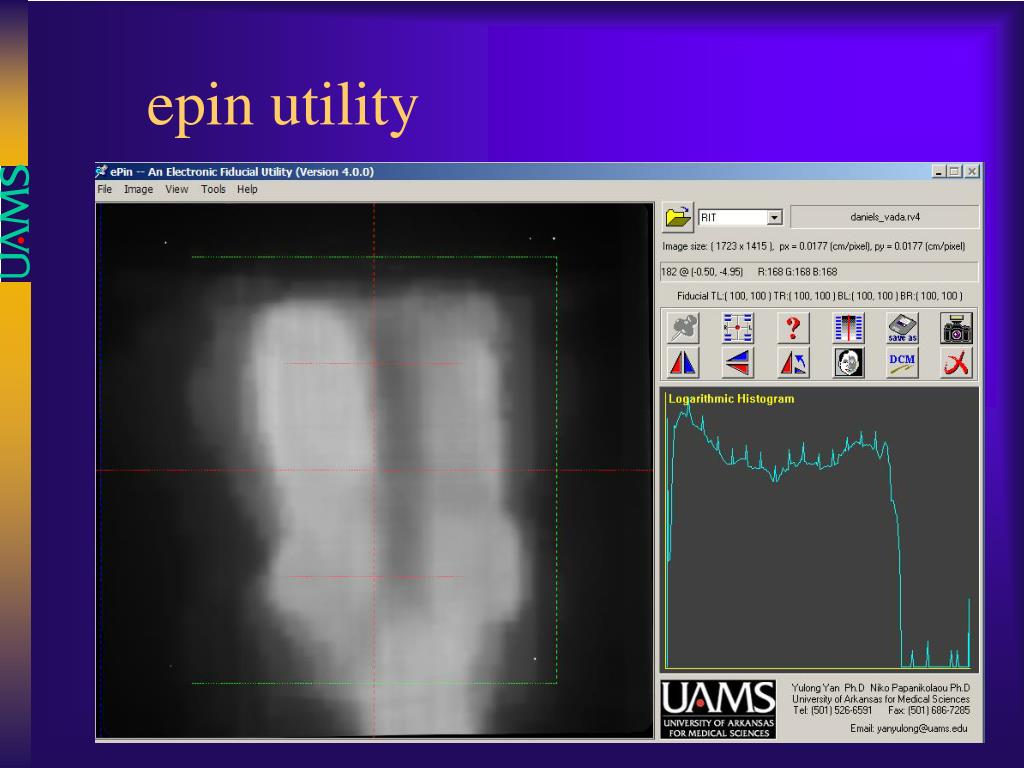Click the Logarithmic Histogram plot
Viewport: 1024px width, 768px height.
click(819, 529)
